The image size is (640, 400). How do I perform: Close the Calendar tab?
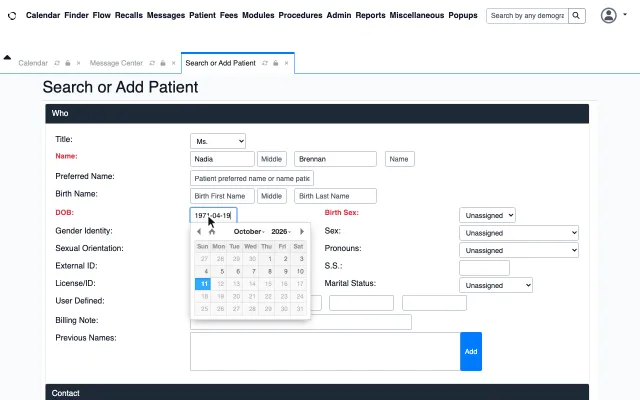(x=78, y=63)
